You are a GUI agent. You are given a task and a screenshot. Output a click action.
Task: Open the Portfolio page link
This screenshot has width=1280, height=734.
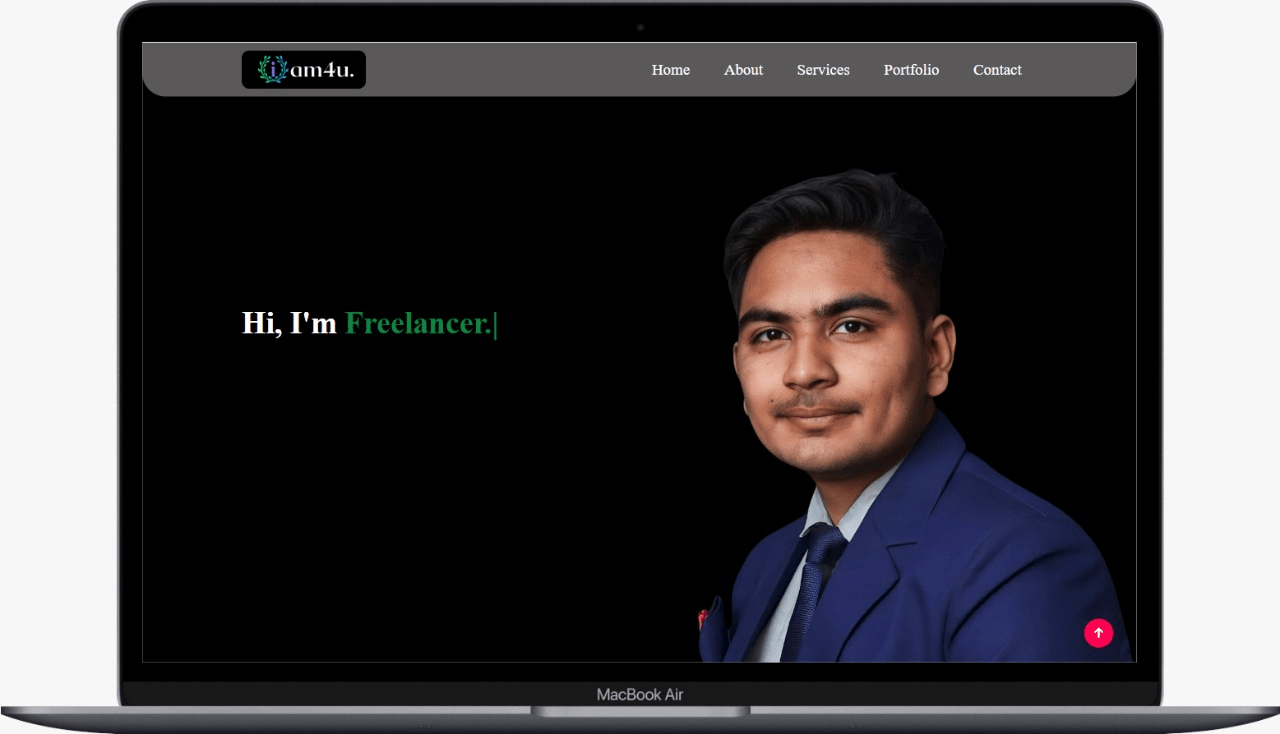pos(911,70)
